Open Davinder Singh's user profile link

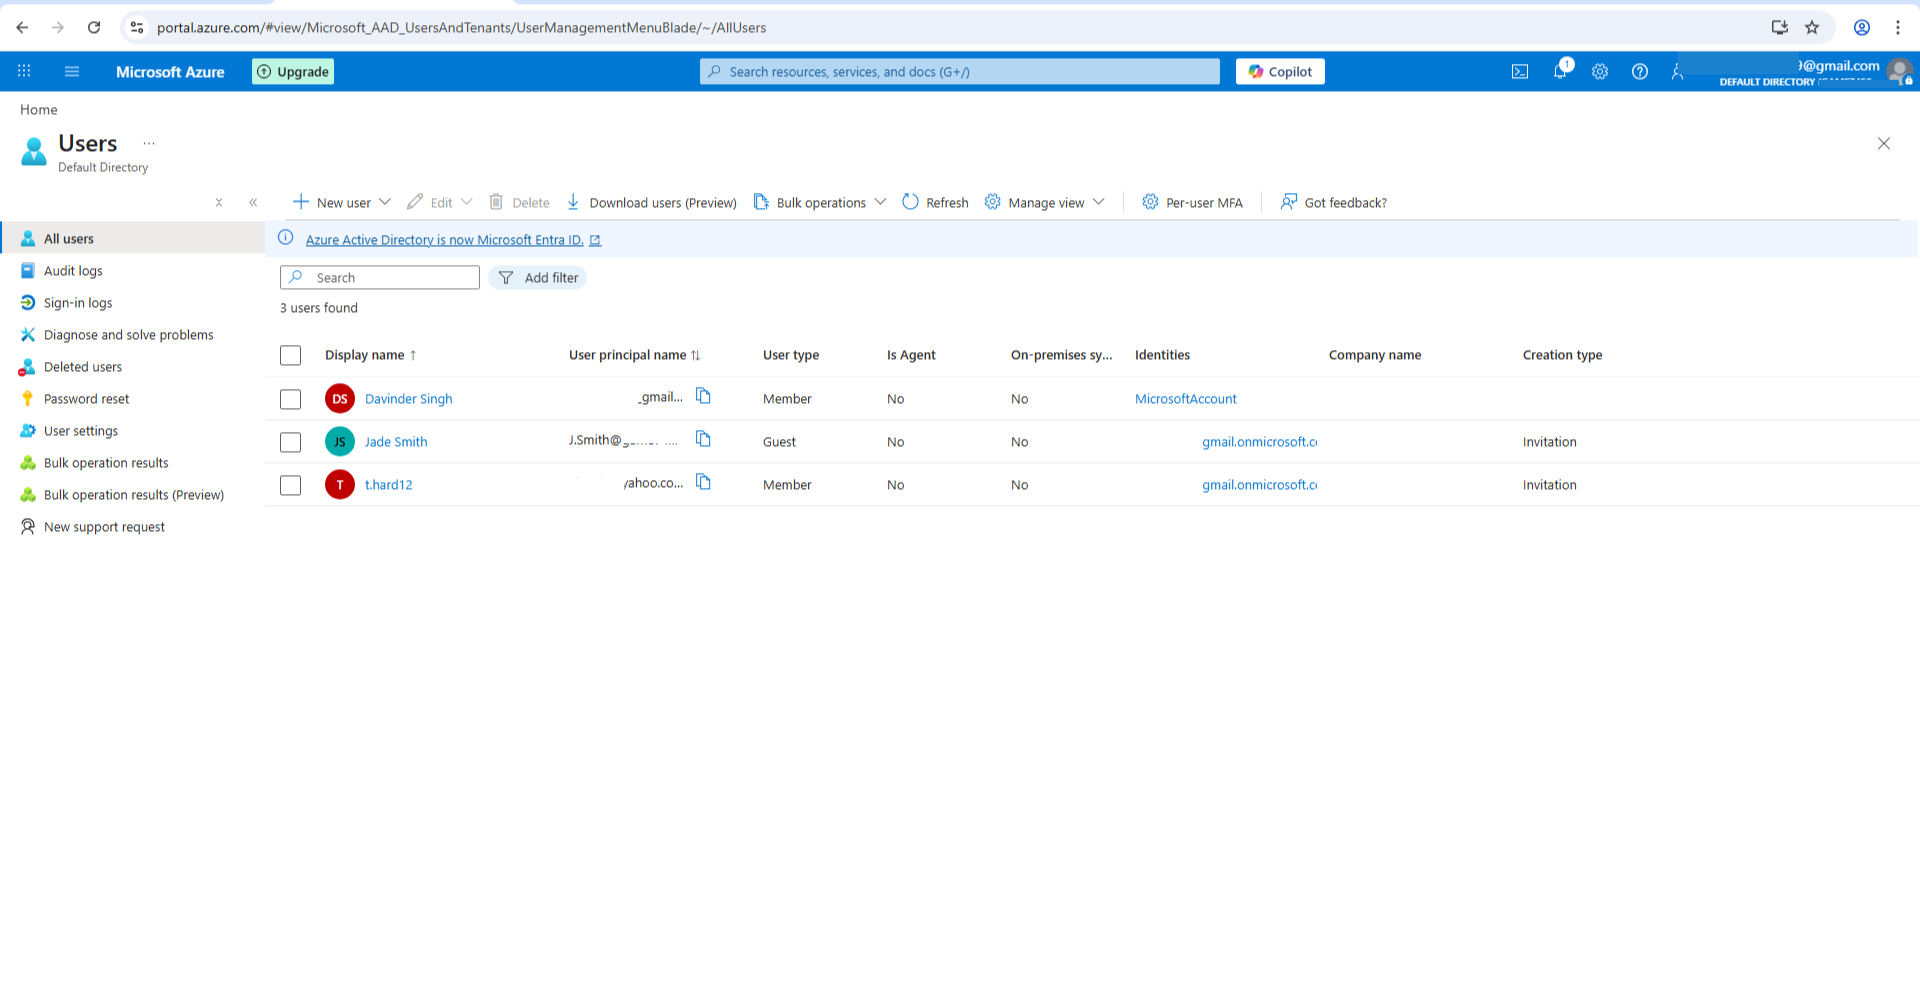click(x=408, y=398)
